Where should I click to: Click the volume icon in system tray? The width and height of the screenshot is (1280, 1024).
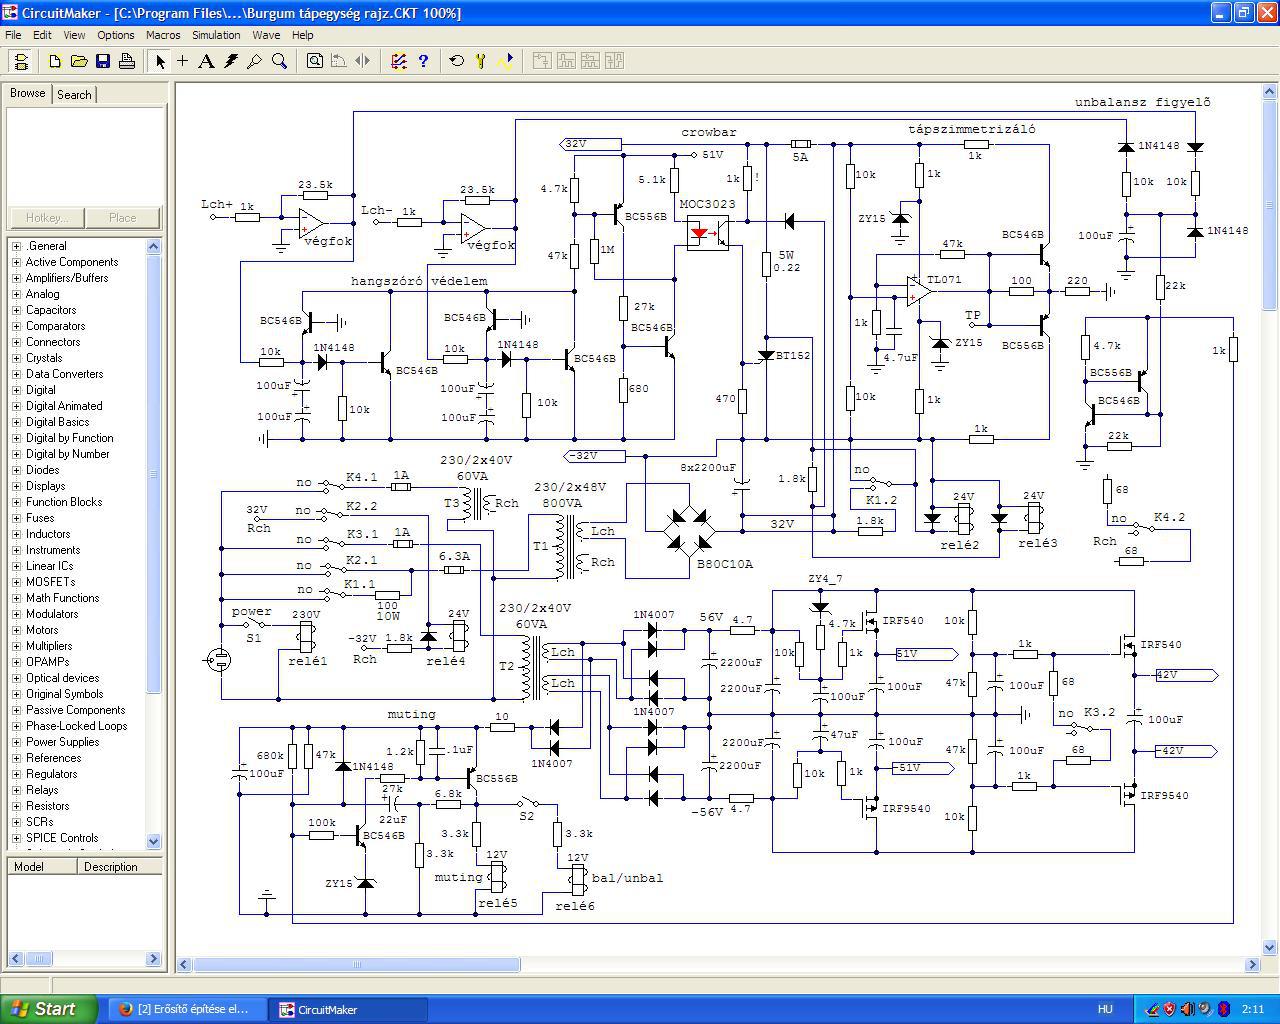[1187, 1009]
